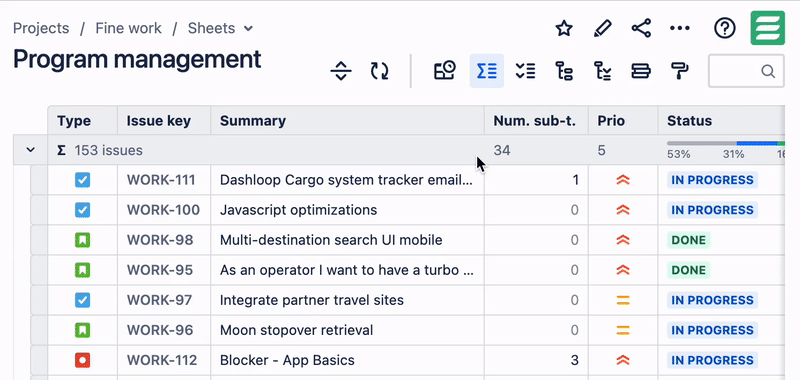Viewport: 800px width, 380px height.
Task: Click IN PROGRESS status of WORK-100
Action: pyautogui.click(x=712, y=210)
